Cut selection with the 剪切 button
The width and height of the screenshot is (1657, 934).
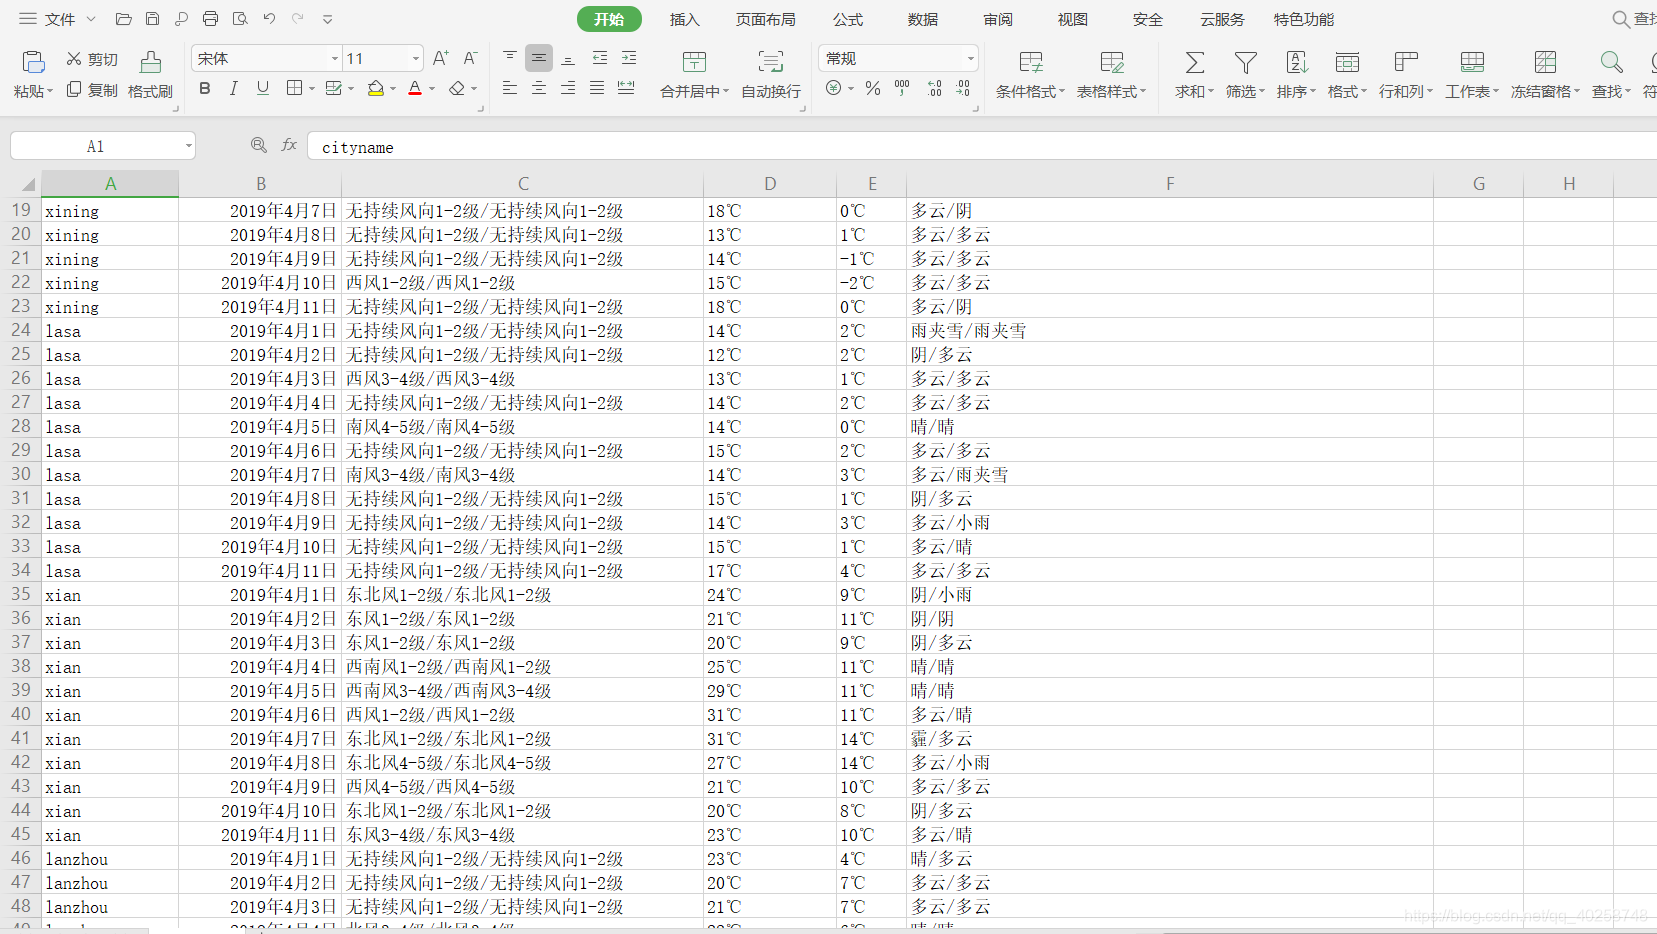click(x=92, y=59)
